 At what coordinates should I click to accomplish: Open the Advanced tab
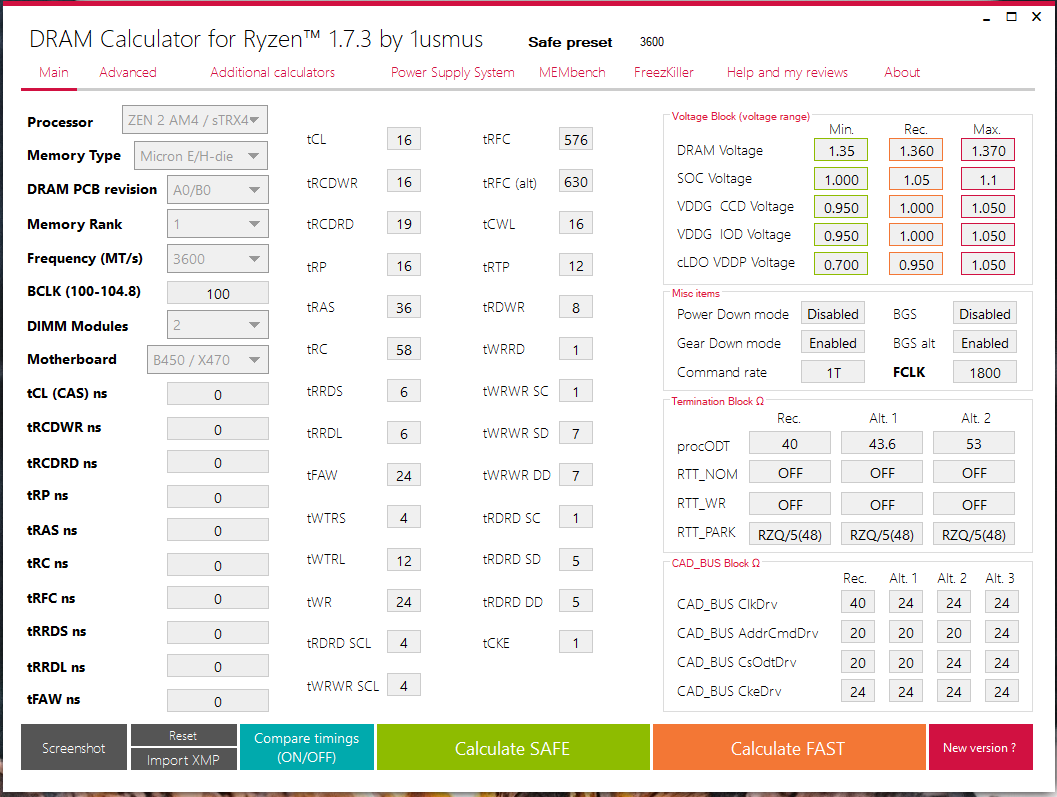(127, 72)
